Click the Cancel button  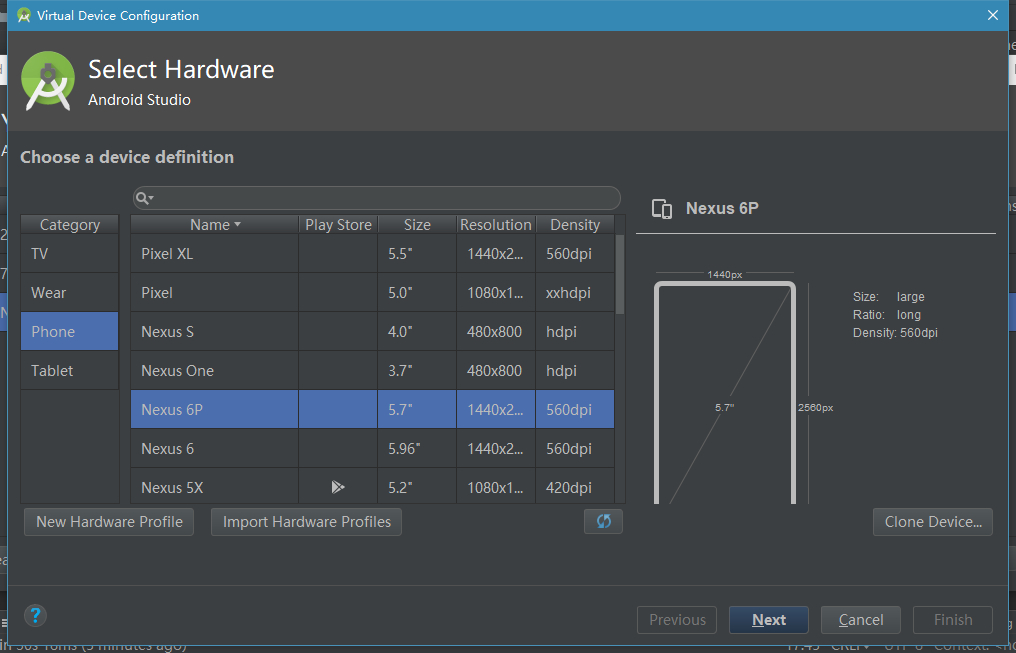(860, 619)
